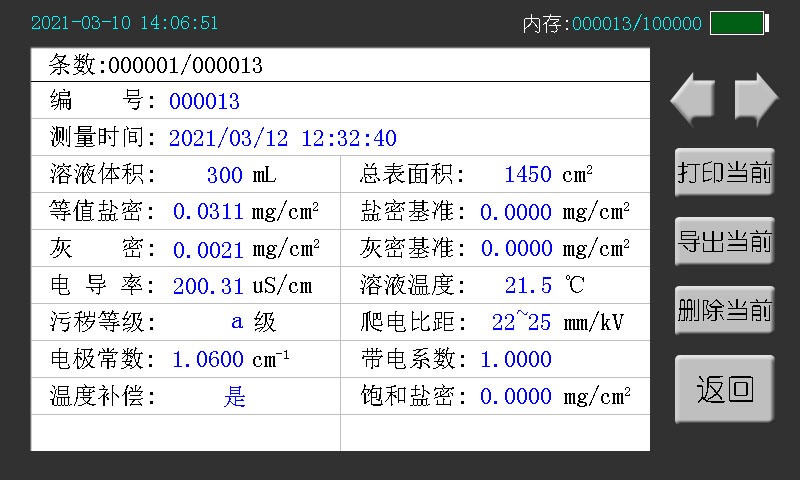
Task: Select the pollution grade 'a' value
Action: (x=237, y=322)
